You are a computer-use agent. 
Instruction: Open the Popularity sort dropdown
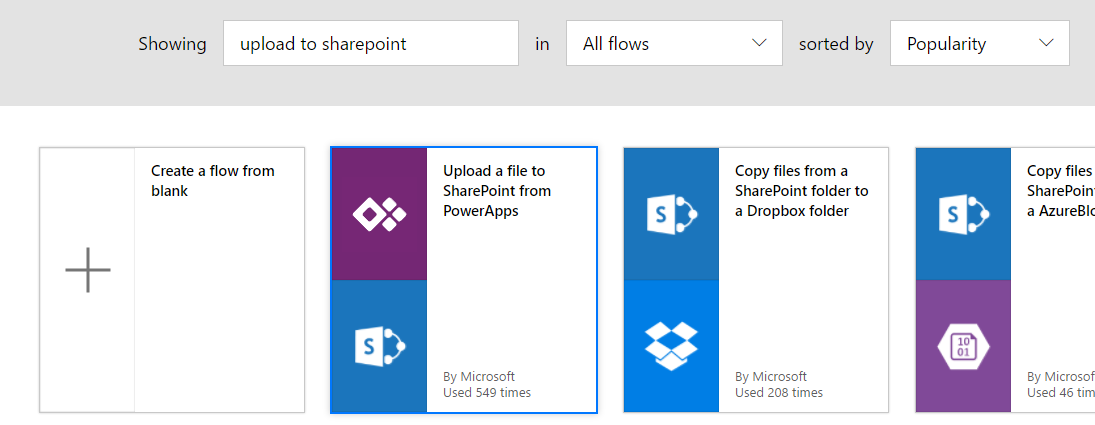pos(979,44)
